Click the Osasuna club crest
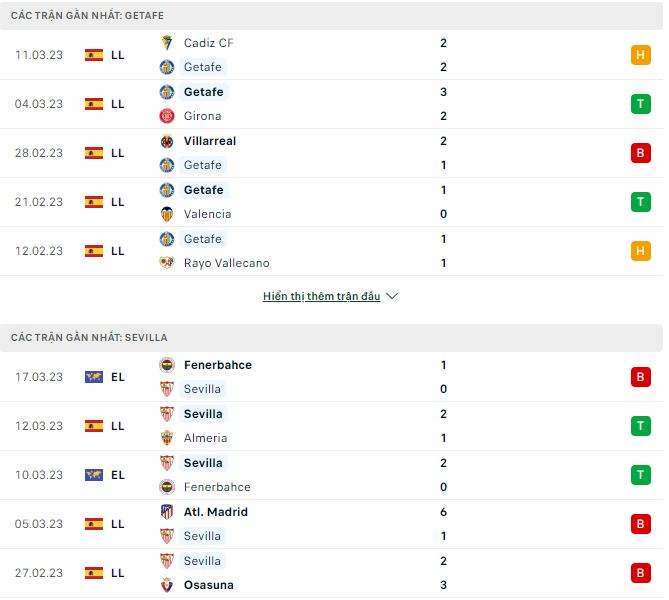 pos(167,585)
